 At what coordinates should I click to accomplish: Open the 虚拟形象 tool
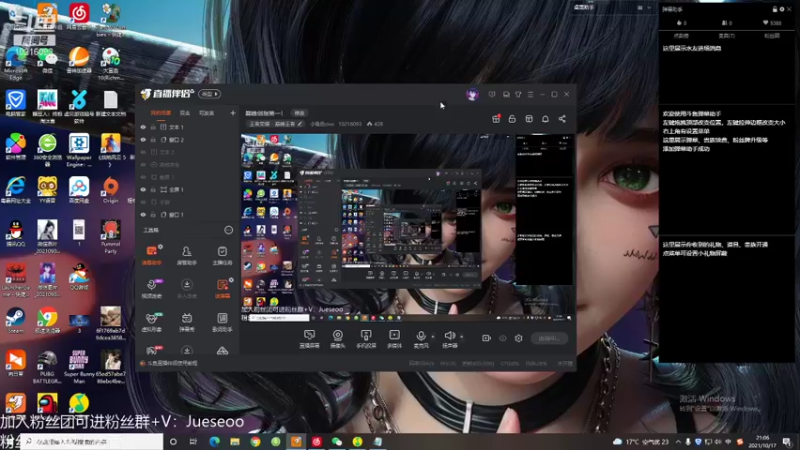click(152, 322)
